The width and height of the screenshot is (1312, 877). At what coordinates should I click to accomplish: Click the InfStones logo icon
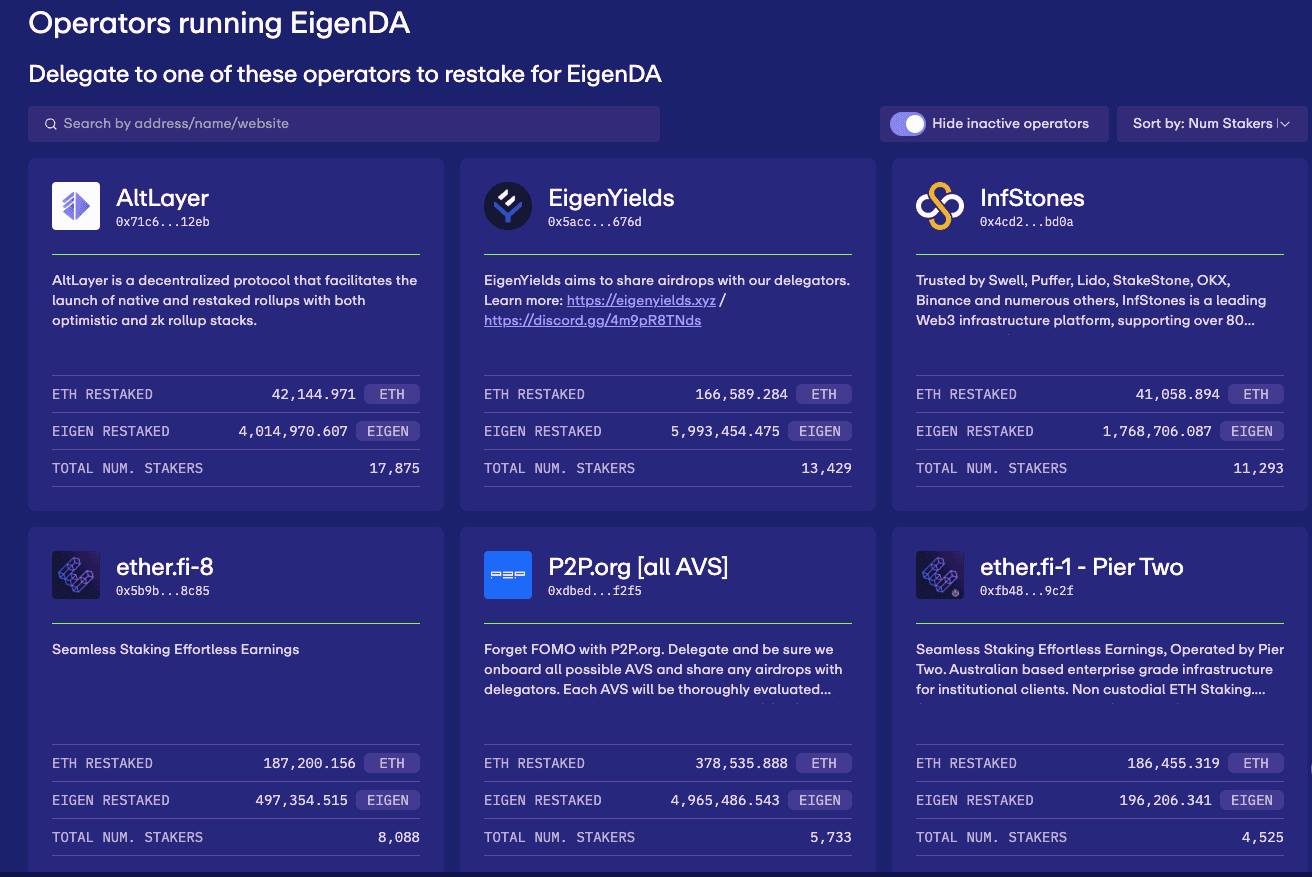pos(940,206)
